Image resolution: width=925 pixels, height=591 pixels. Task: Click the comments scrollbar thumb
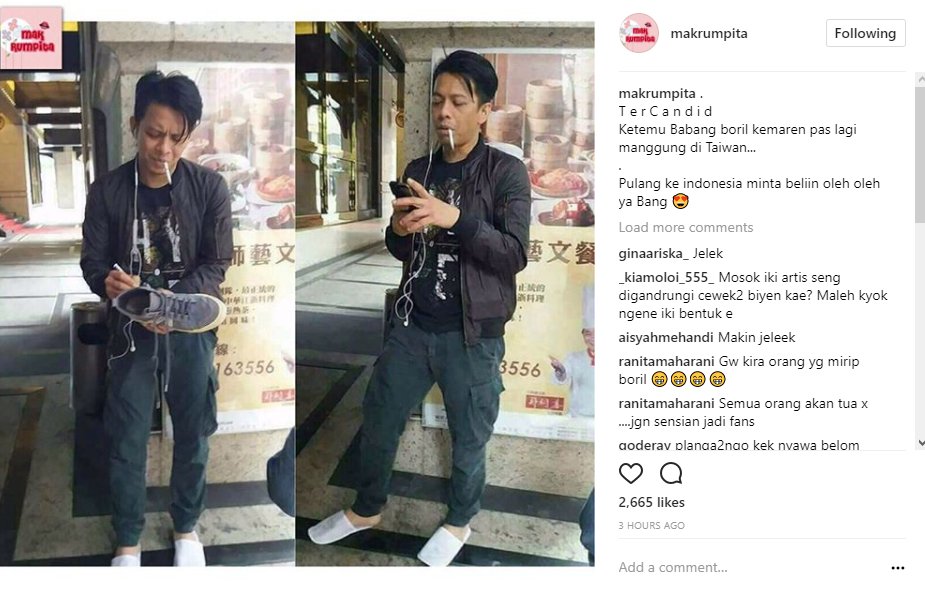pyautogui.click(x=920, y=155)
